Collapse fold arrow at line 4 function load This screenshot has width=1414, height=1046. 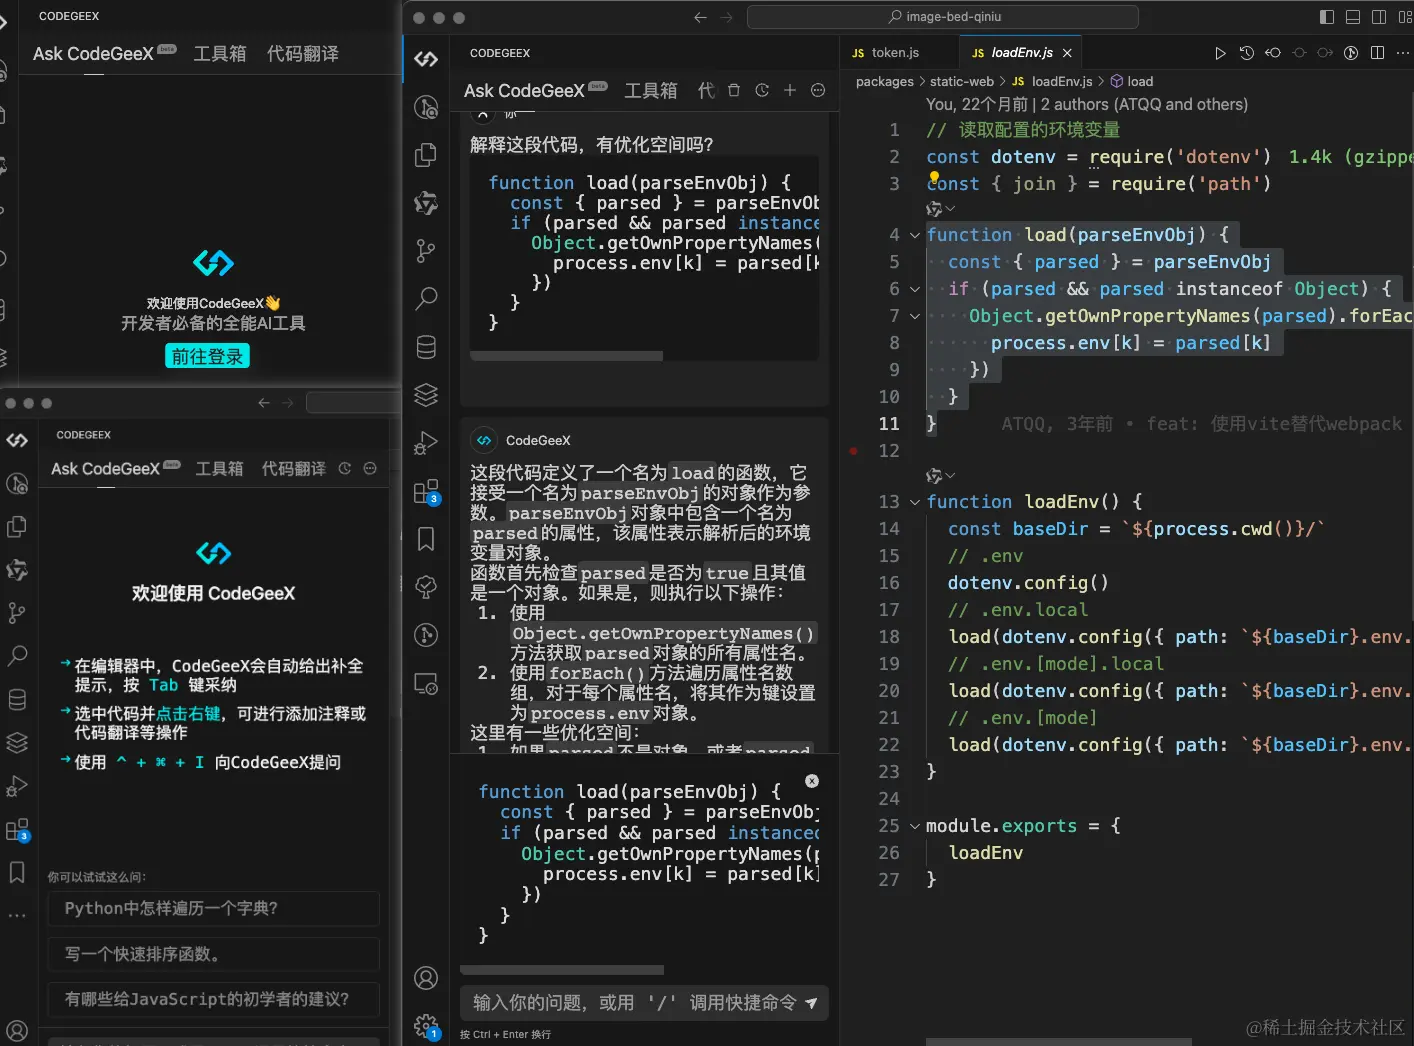914,235
